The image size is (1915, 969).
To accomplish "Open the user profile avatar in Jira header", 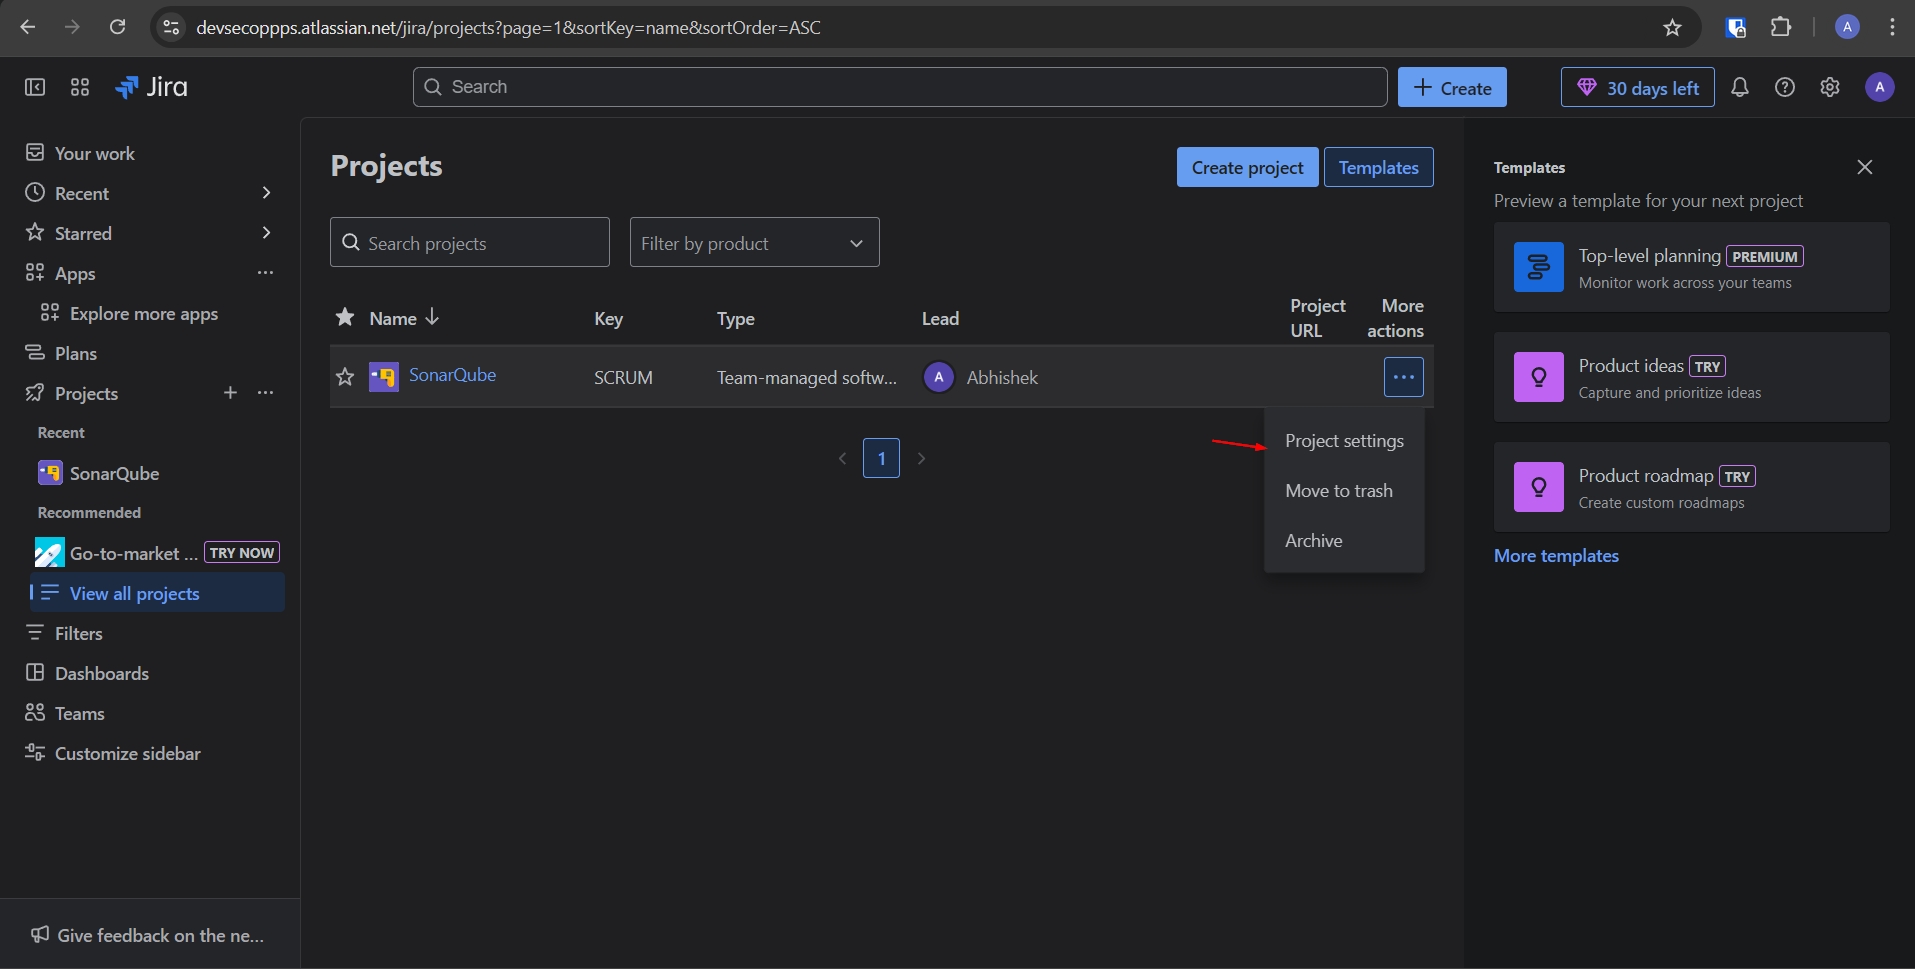I will [1880, 87].
